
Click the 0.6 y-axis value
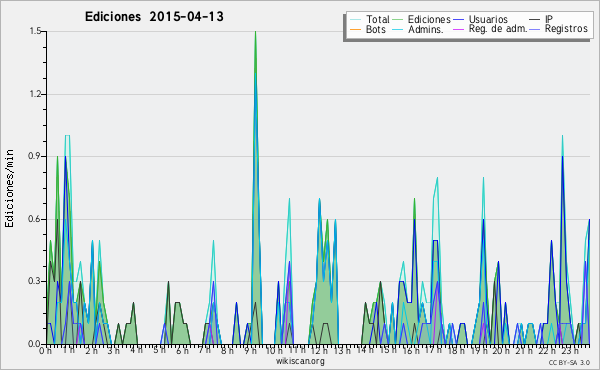pos(35,219)
